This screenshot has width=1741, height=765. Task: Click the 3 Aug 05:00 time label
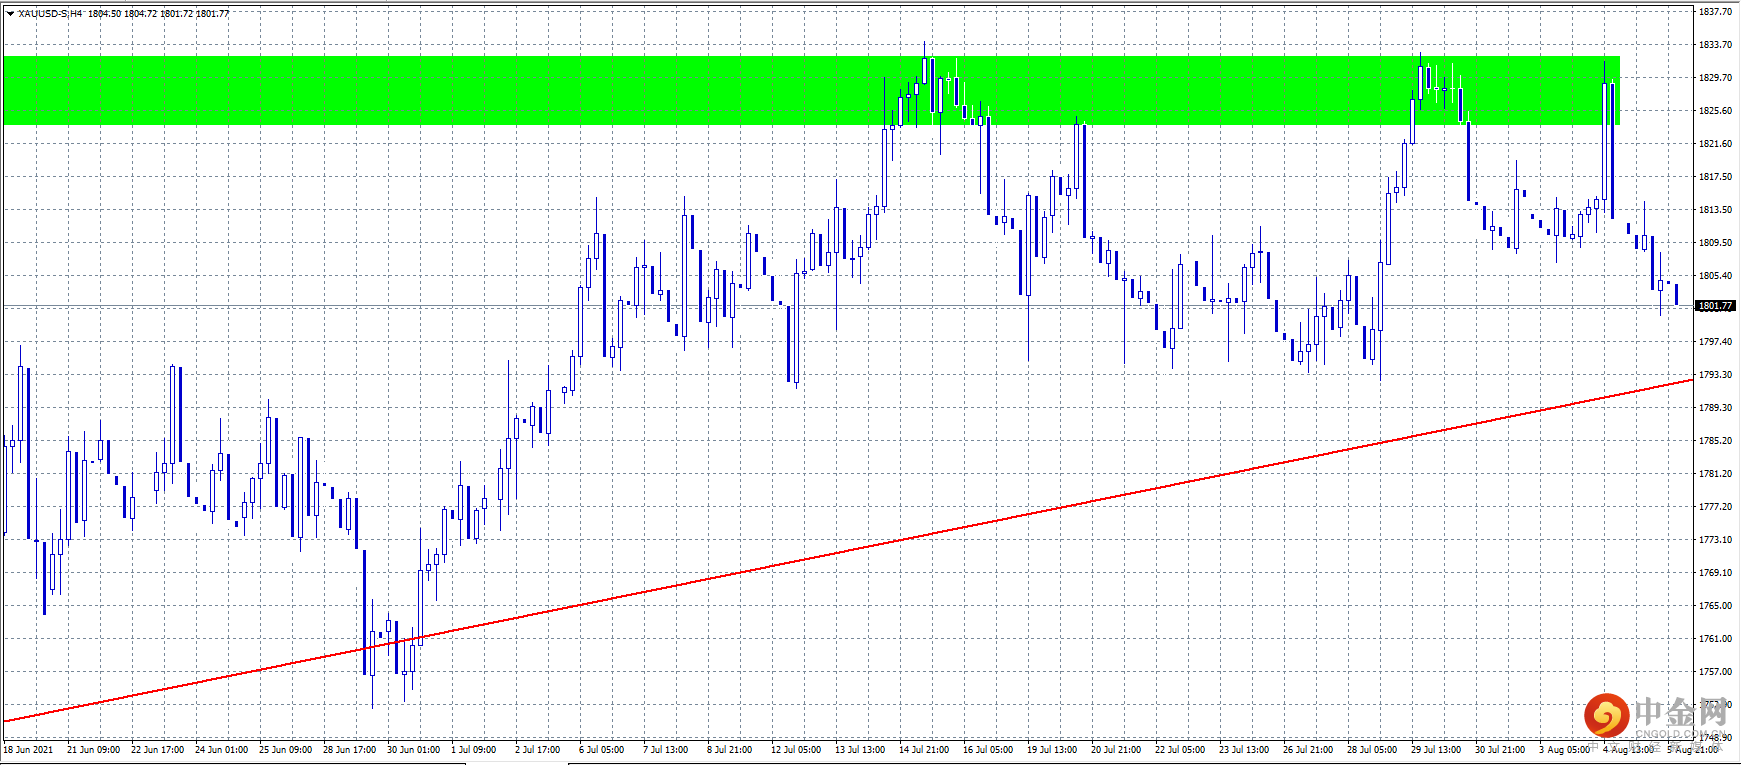point(1564,750)
